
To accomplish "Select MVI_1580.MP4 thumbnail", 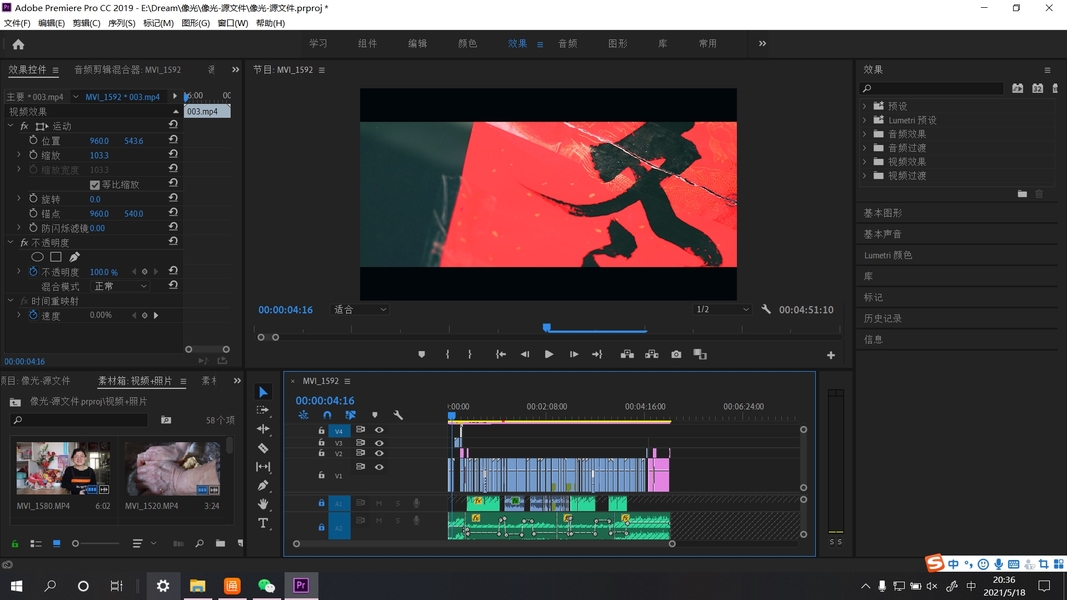I will [63, 468].
